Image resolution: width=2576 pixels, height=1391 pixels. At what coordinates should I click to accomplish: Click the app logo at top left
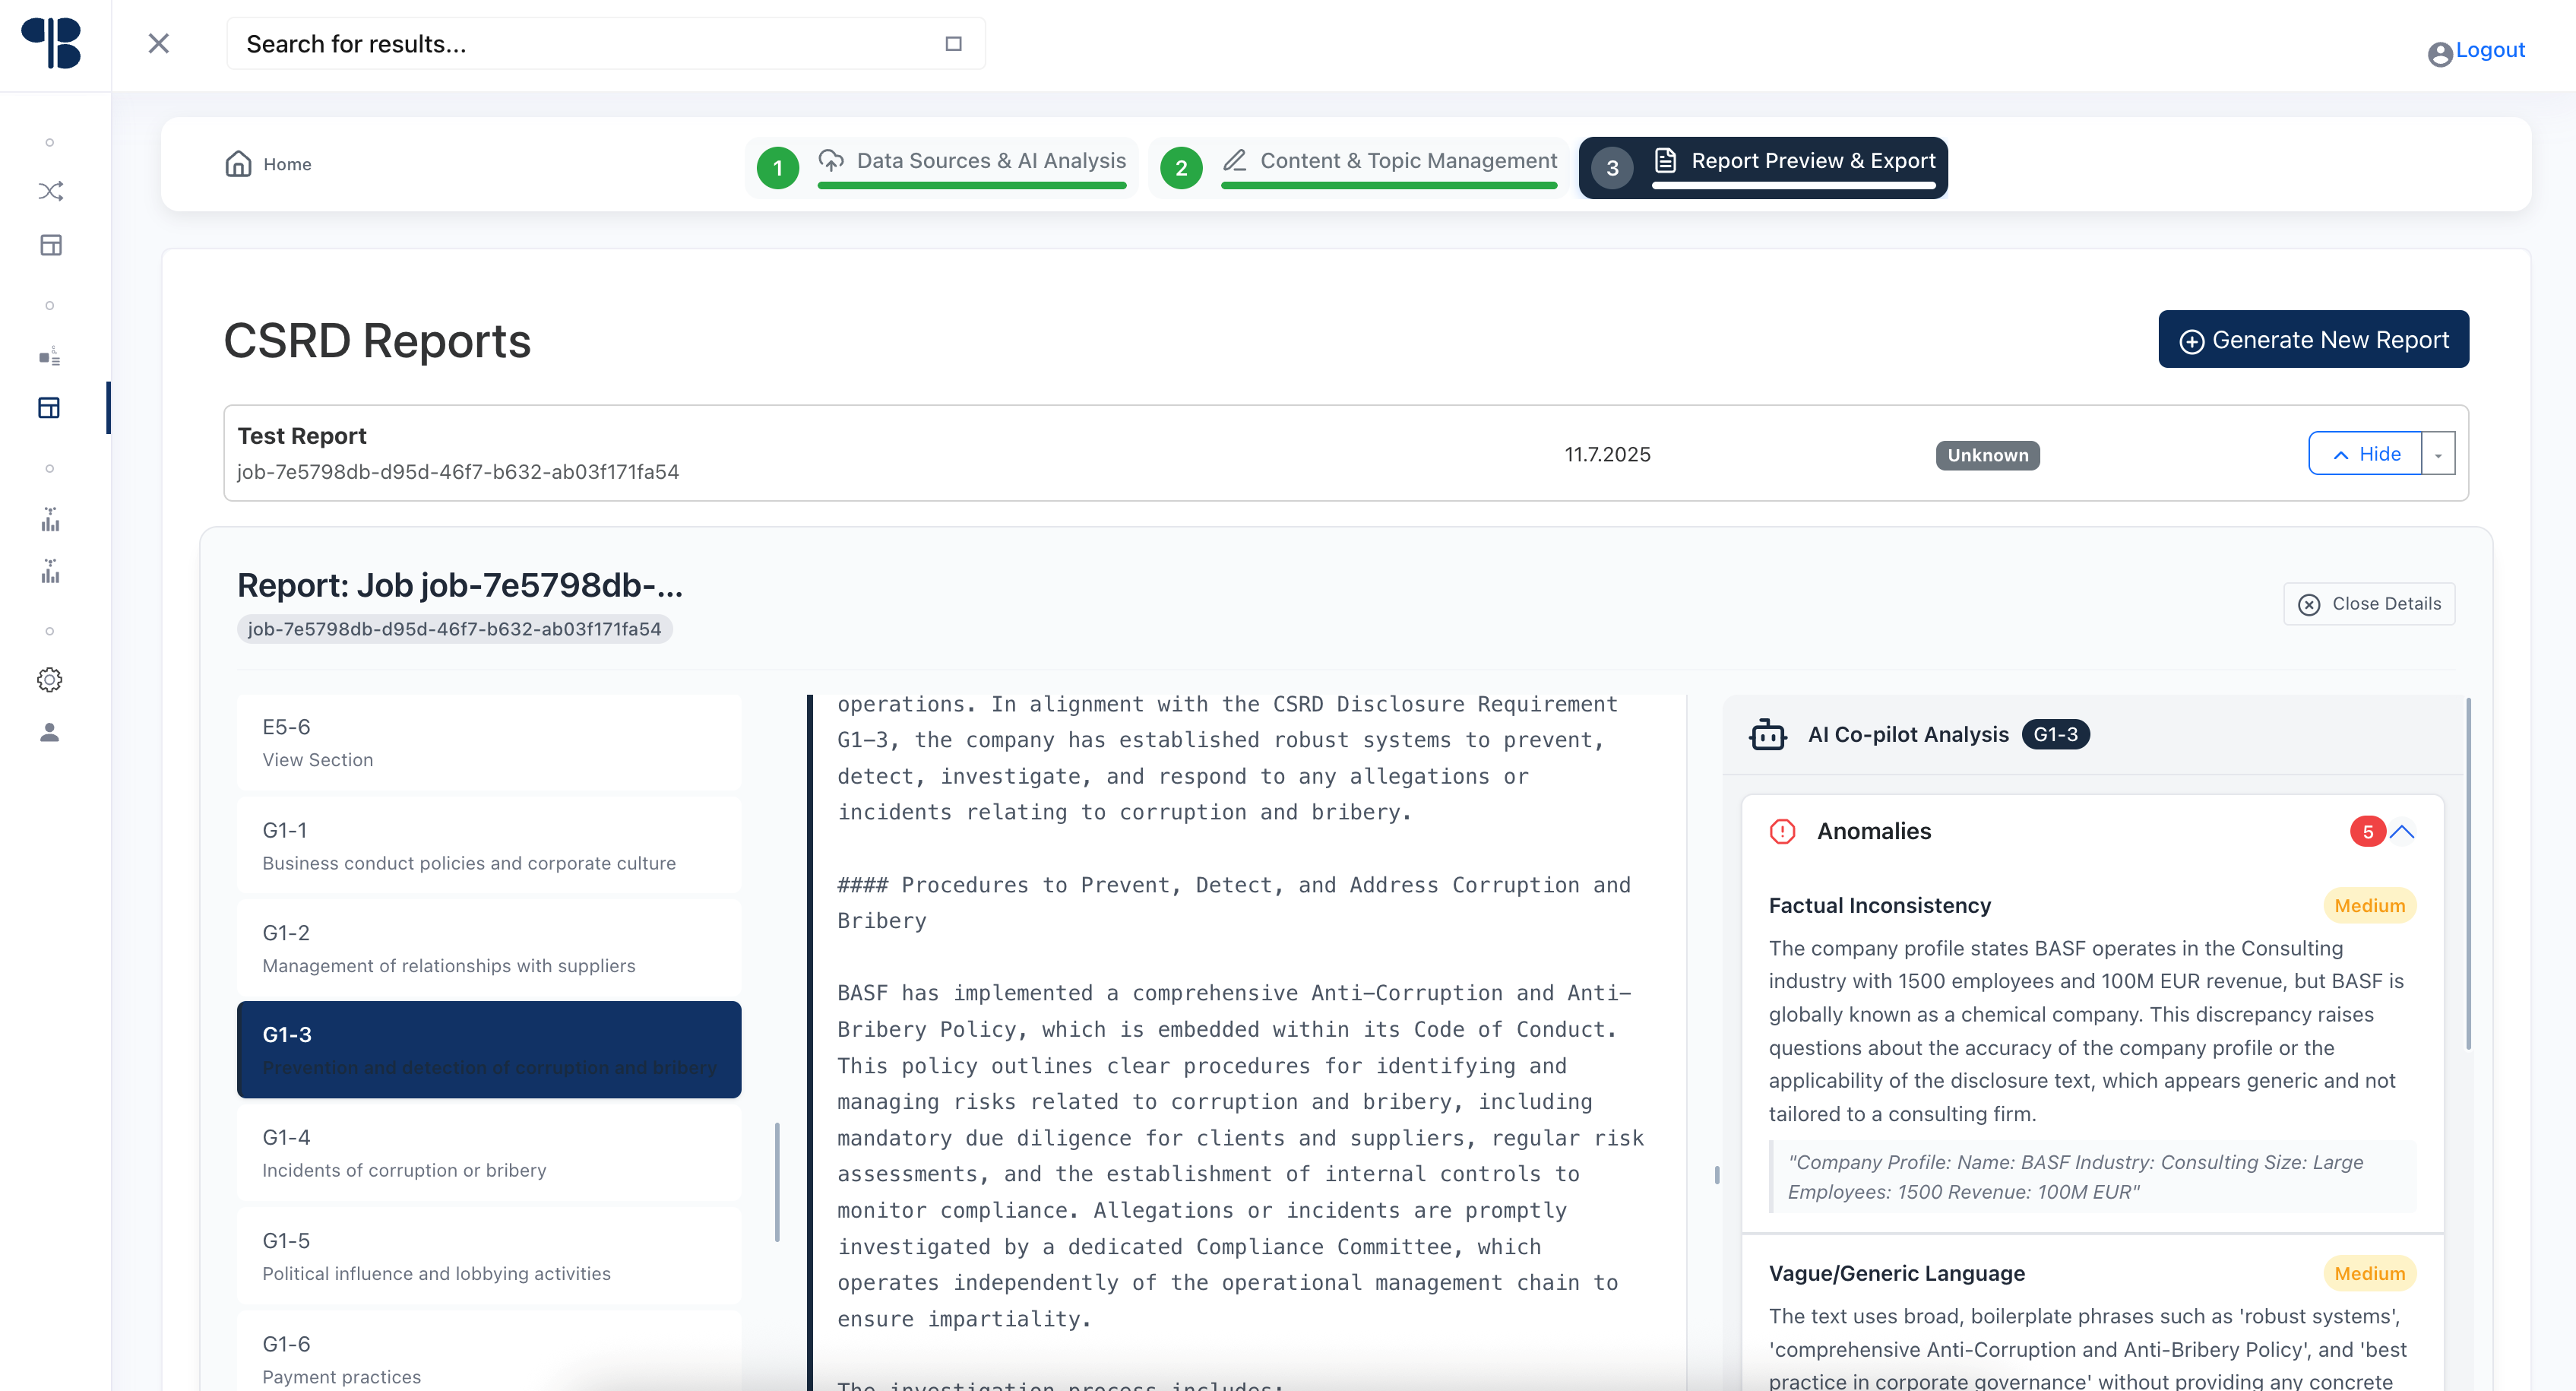click(51, 43)
